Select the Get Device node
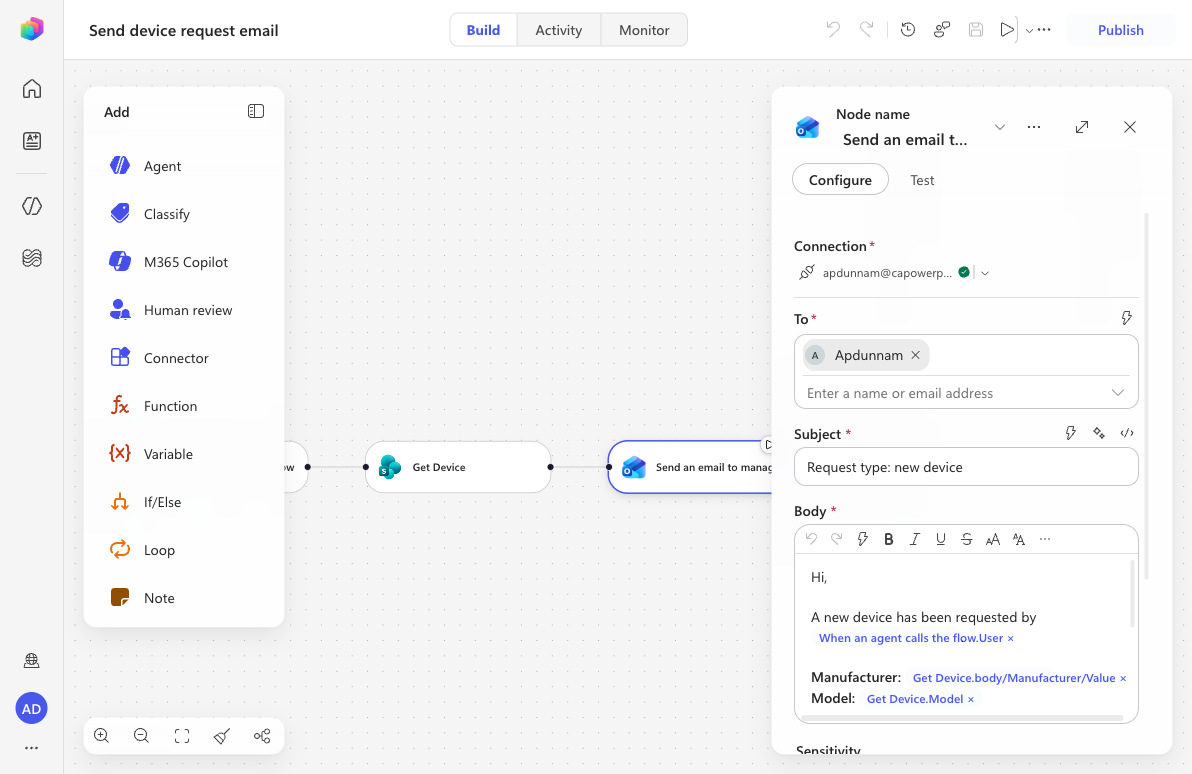Image resolution: width=1192 pixels, height=774 pixels. (x=458, y=467)
